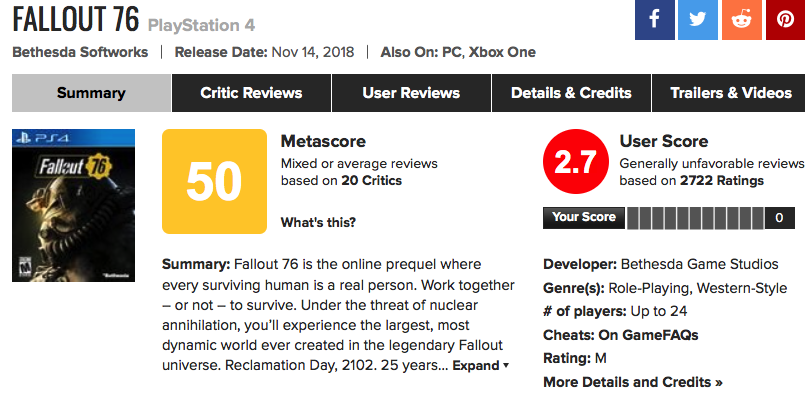Image resolution: width=805 pixels, height=400 pixels.
Task: Follow the Bethesda Softworks publisher link
Action: click(80, 52)
